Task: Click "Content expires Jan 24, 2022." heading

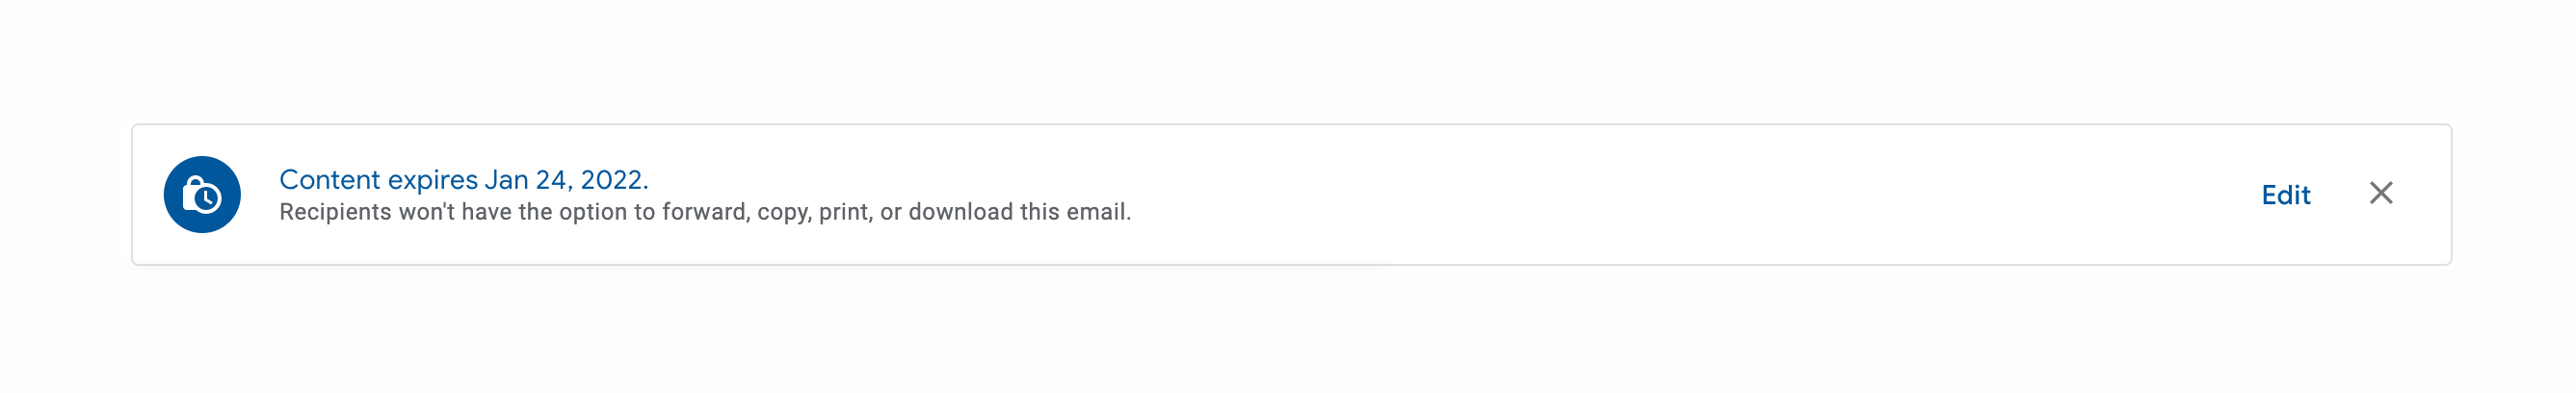Action: coord(463,180)
